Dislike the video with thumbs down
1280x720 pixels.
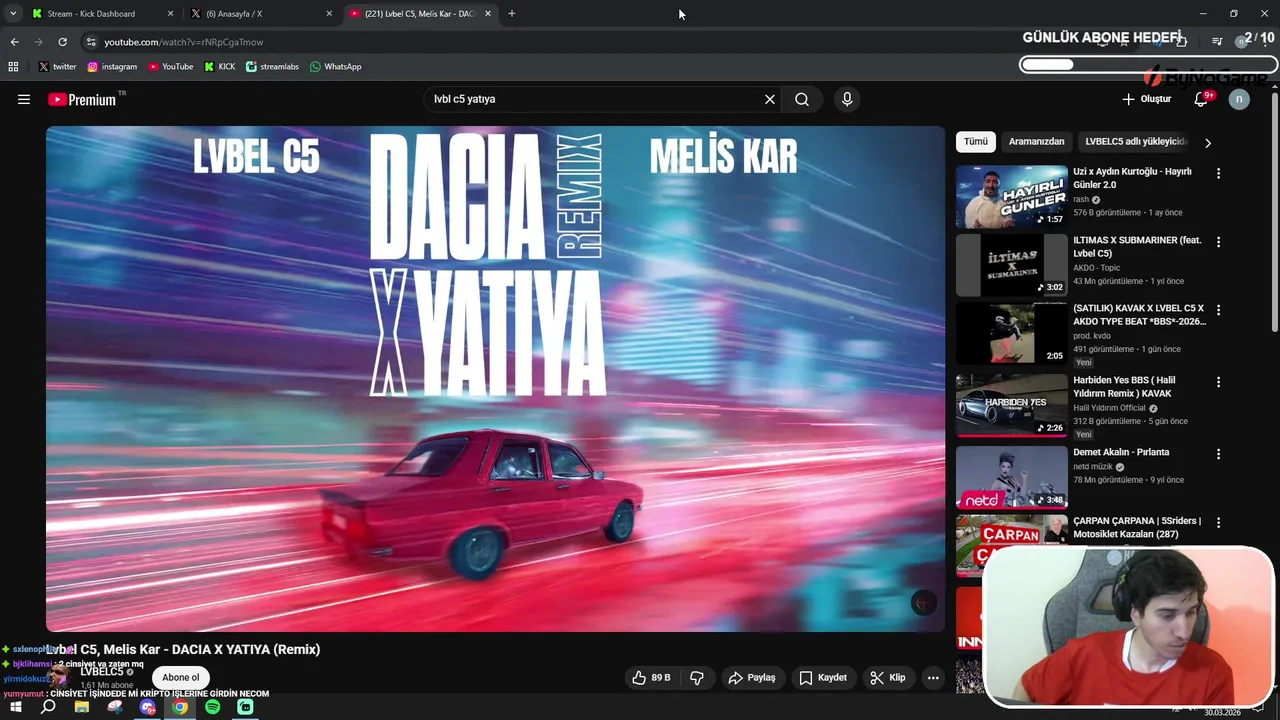[x=697, y=677]
